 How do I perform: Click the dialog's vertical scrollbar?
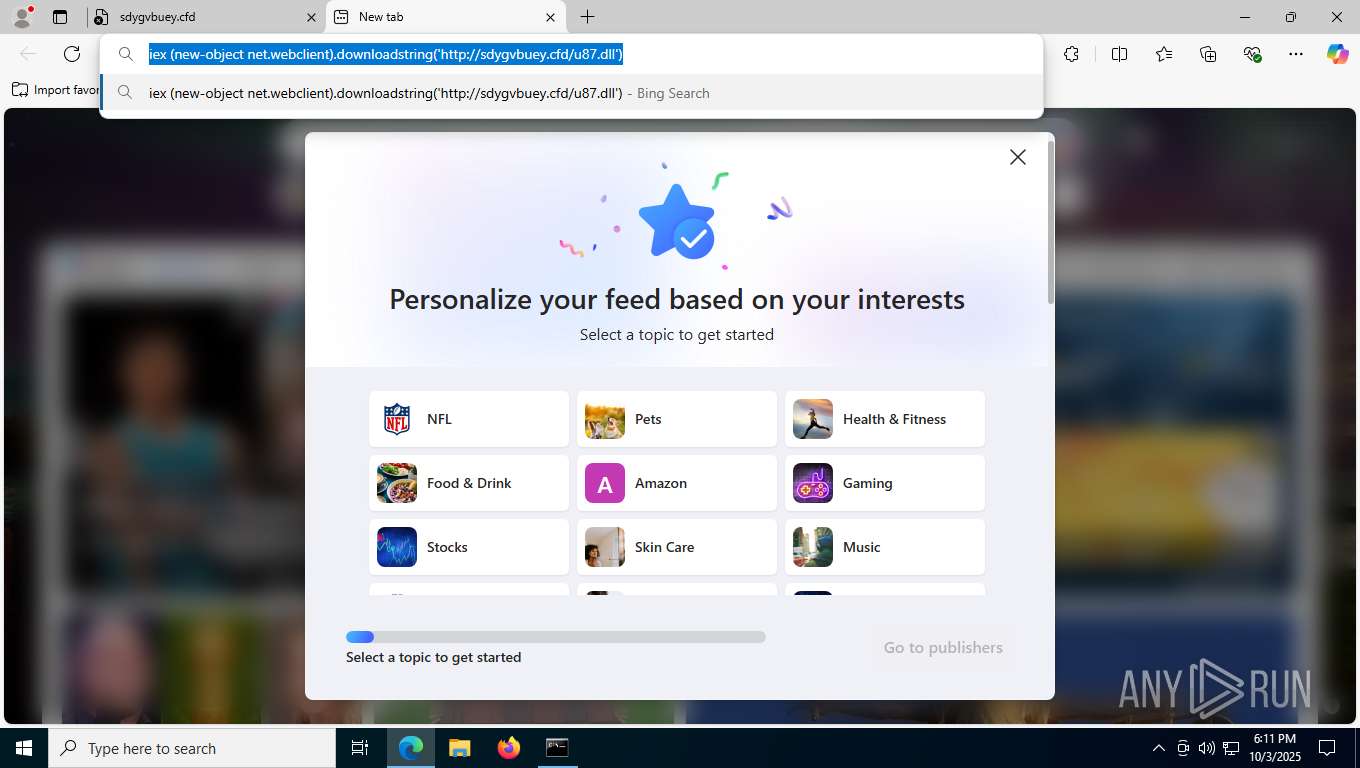click(x=1050, y=222)
